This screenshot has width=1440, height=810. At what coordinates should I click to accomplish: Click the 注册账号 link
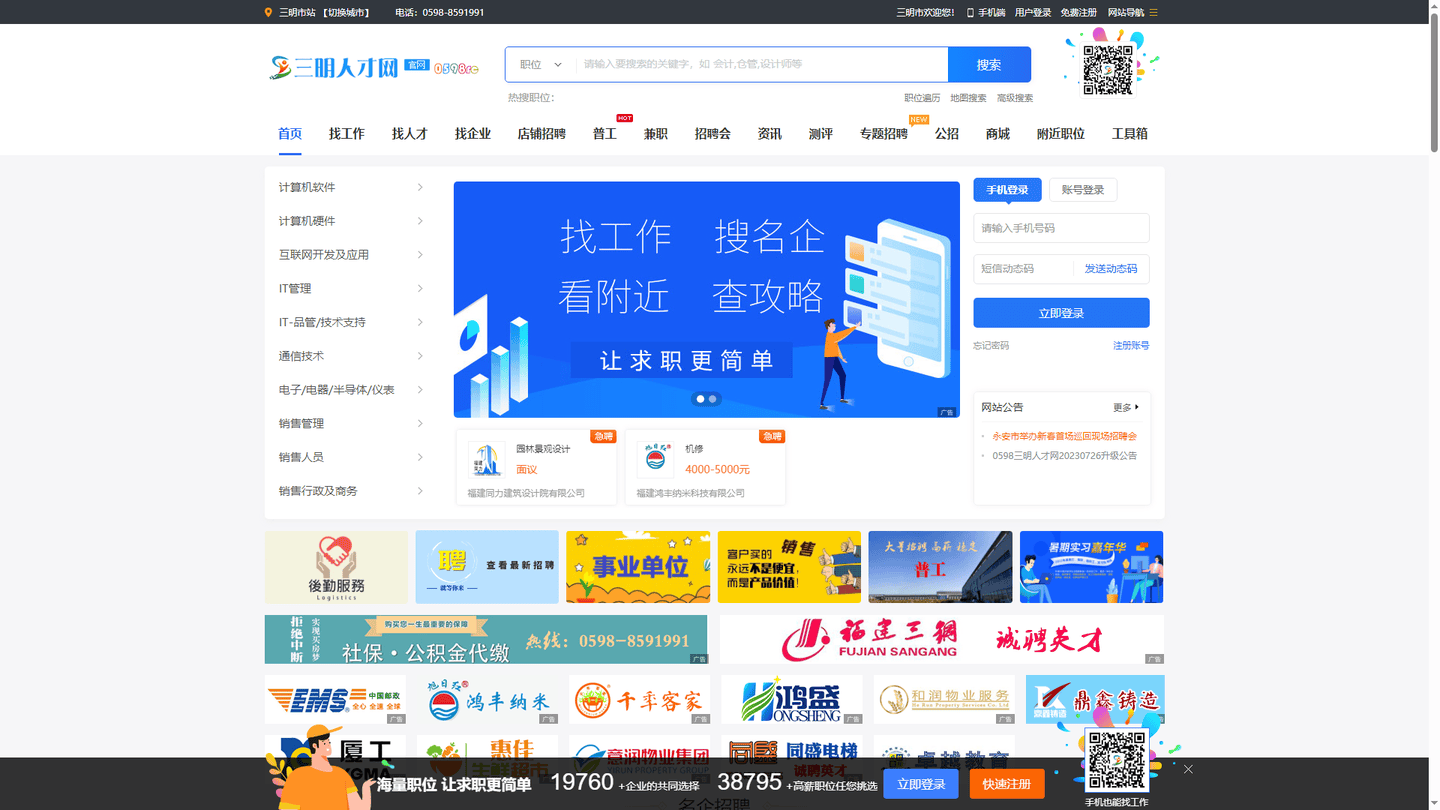[x=1131, y=346]
